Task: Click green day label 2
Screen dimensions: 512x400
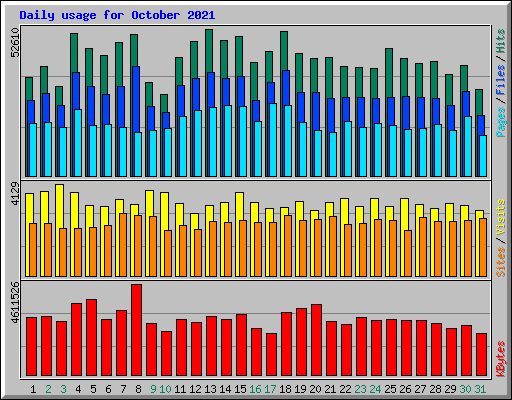Action: (48, 389)
